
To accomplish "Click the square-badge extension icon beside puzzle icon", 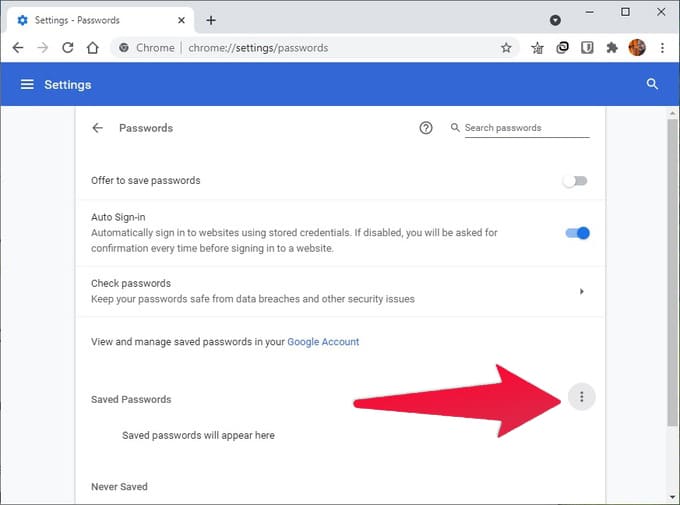I will pos(587,47).
